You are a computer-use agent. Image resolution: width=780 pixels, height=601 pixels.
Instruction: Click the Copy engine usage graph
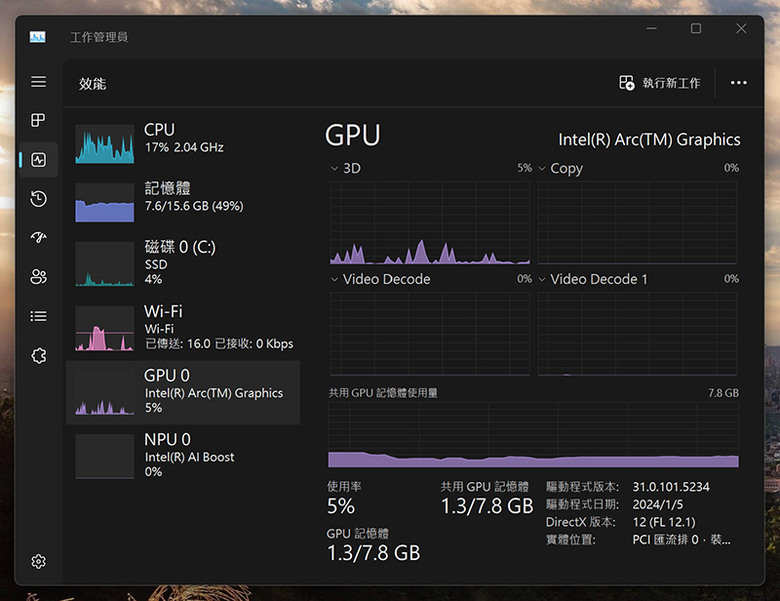click(637, 222)
